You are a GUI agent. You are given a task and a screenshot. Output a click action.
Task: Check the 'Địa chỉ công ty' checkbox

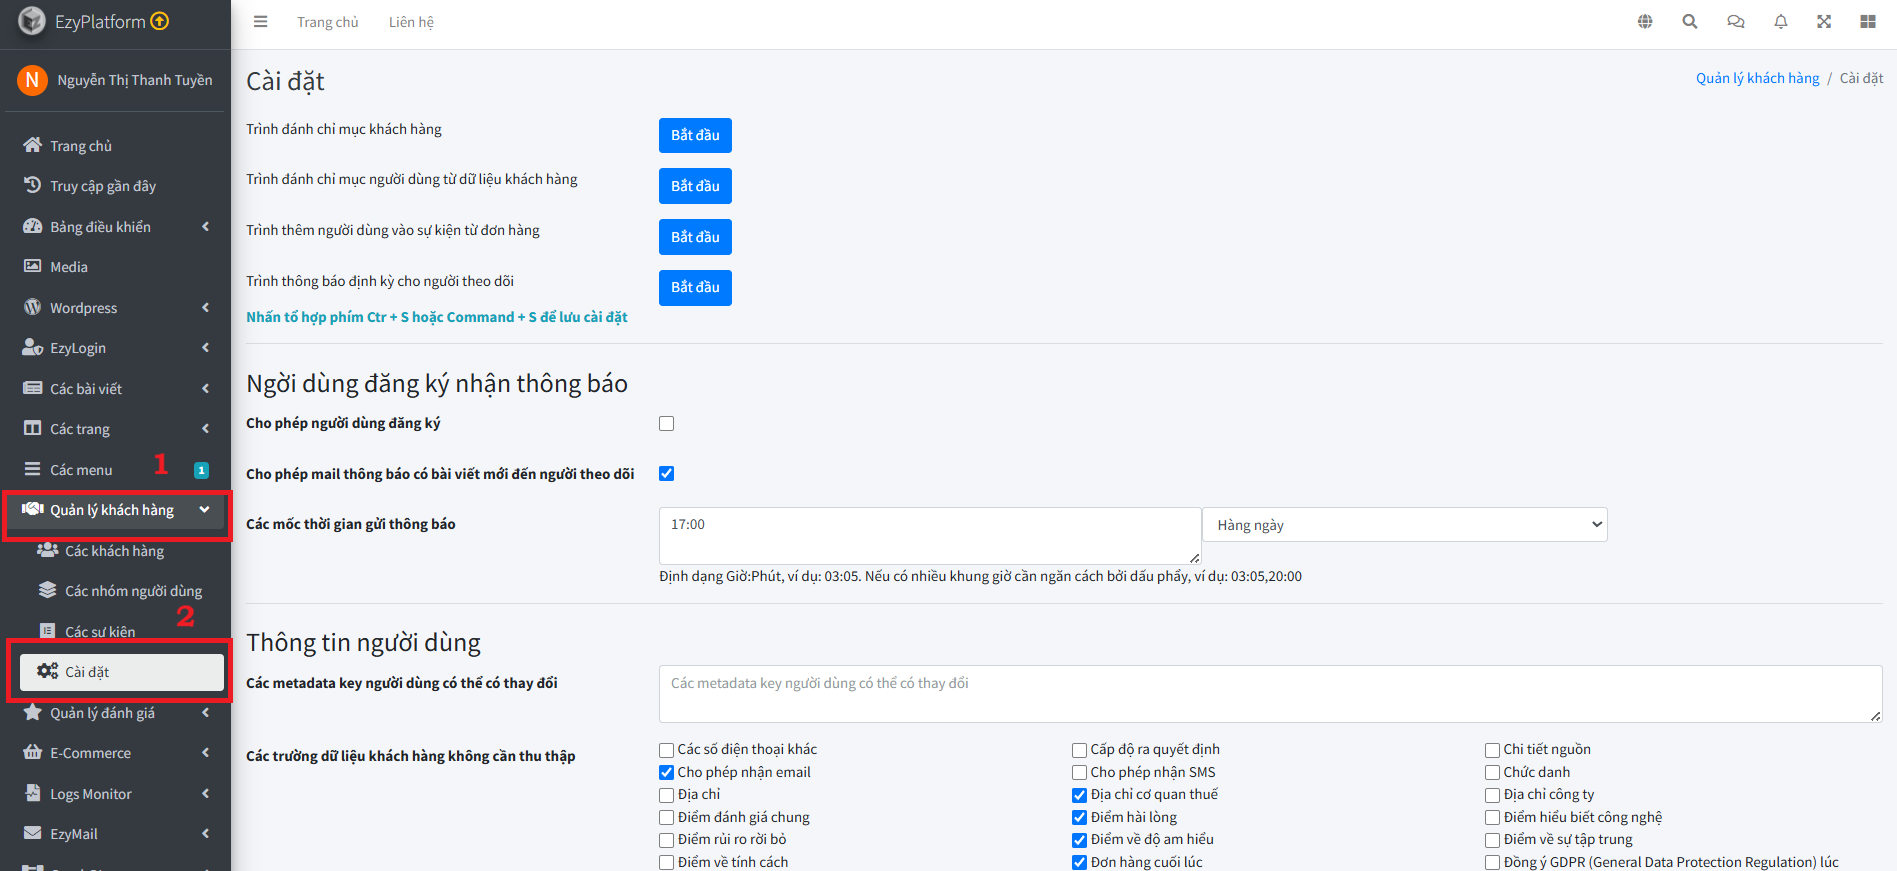pyautogui.click(x=1492, y=795)
